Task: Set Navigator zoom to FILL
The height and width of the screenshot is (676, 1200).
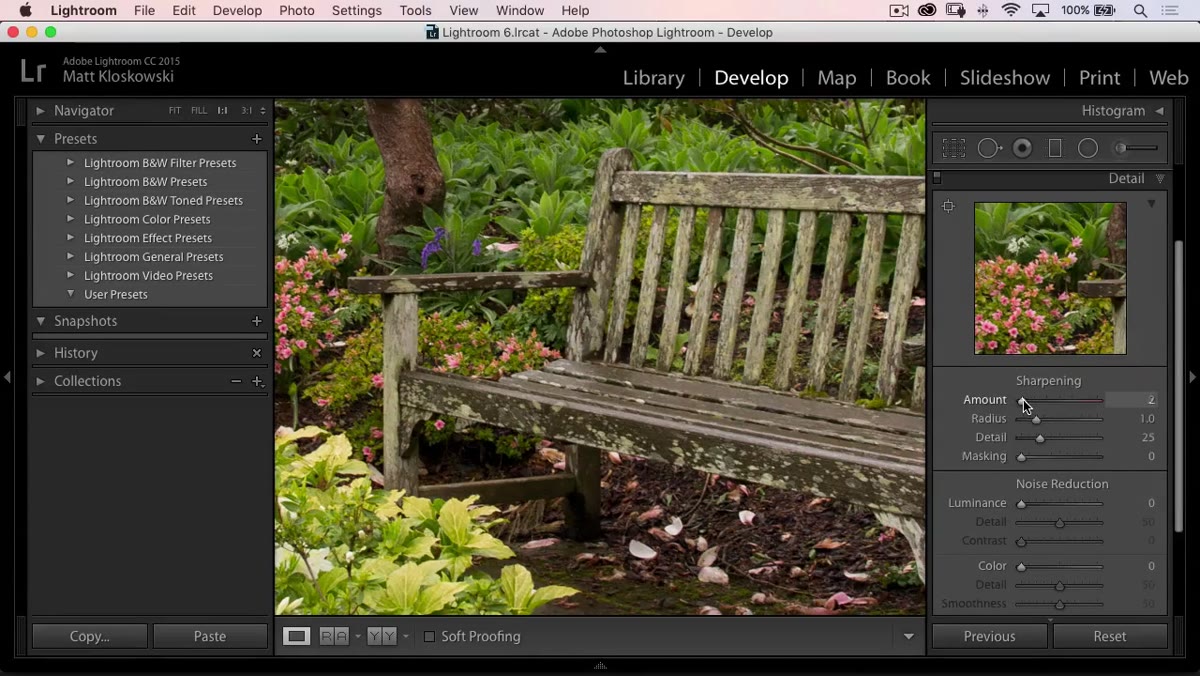Action: tap(199, 111)
